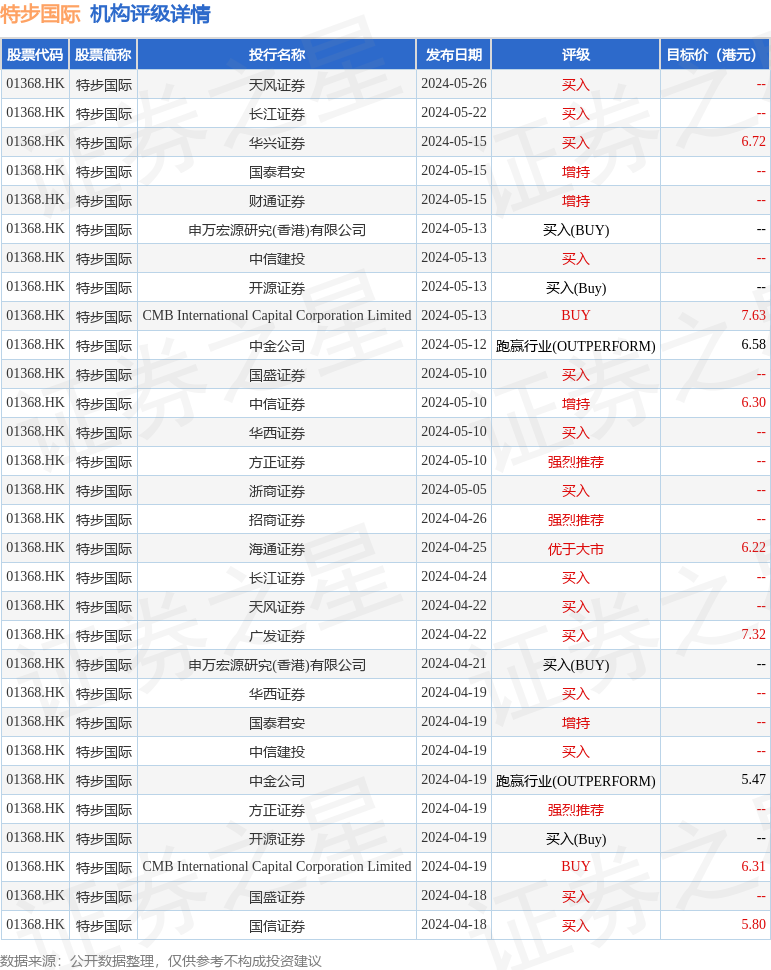This screenshot has height=970, width=771.
Task: Click 国盛证券 in the 2024-04-18 row
Action: coord(277,897)
